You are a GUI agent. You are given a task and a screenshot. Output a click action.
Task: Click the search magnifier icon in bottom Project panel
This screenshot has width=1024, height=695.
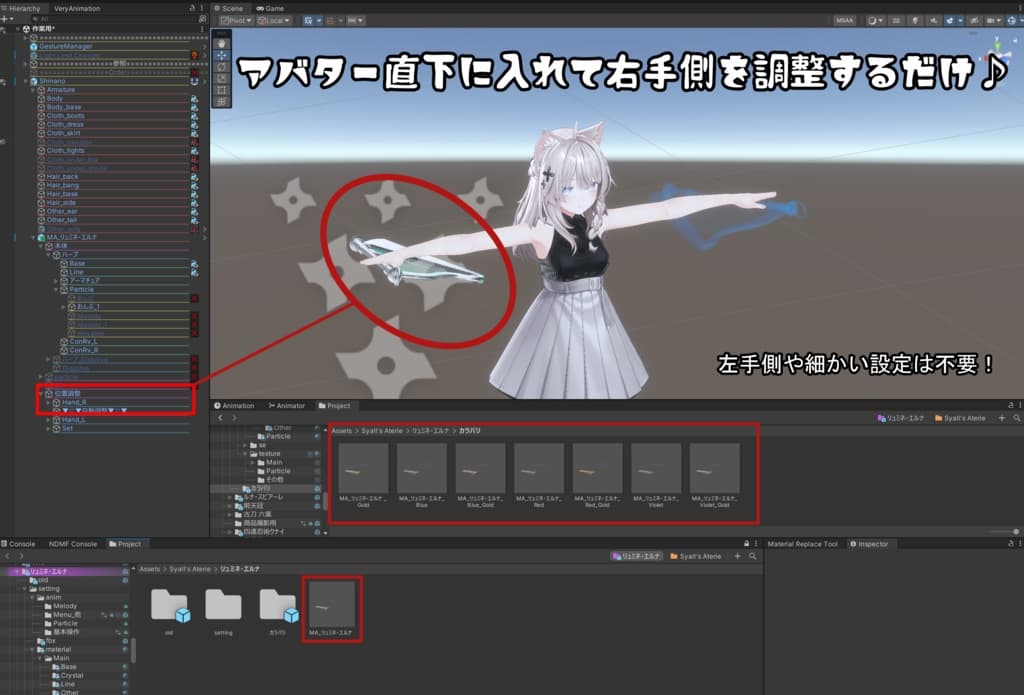(753, 556)
